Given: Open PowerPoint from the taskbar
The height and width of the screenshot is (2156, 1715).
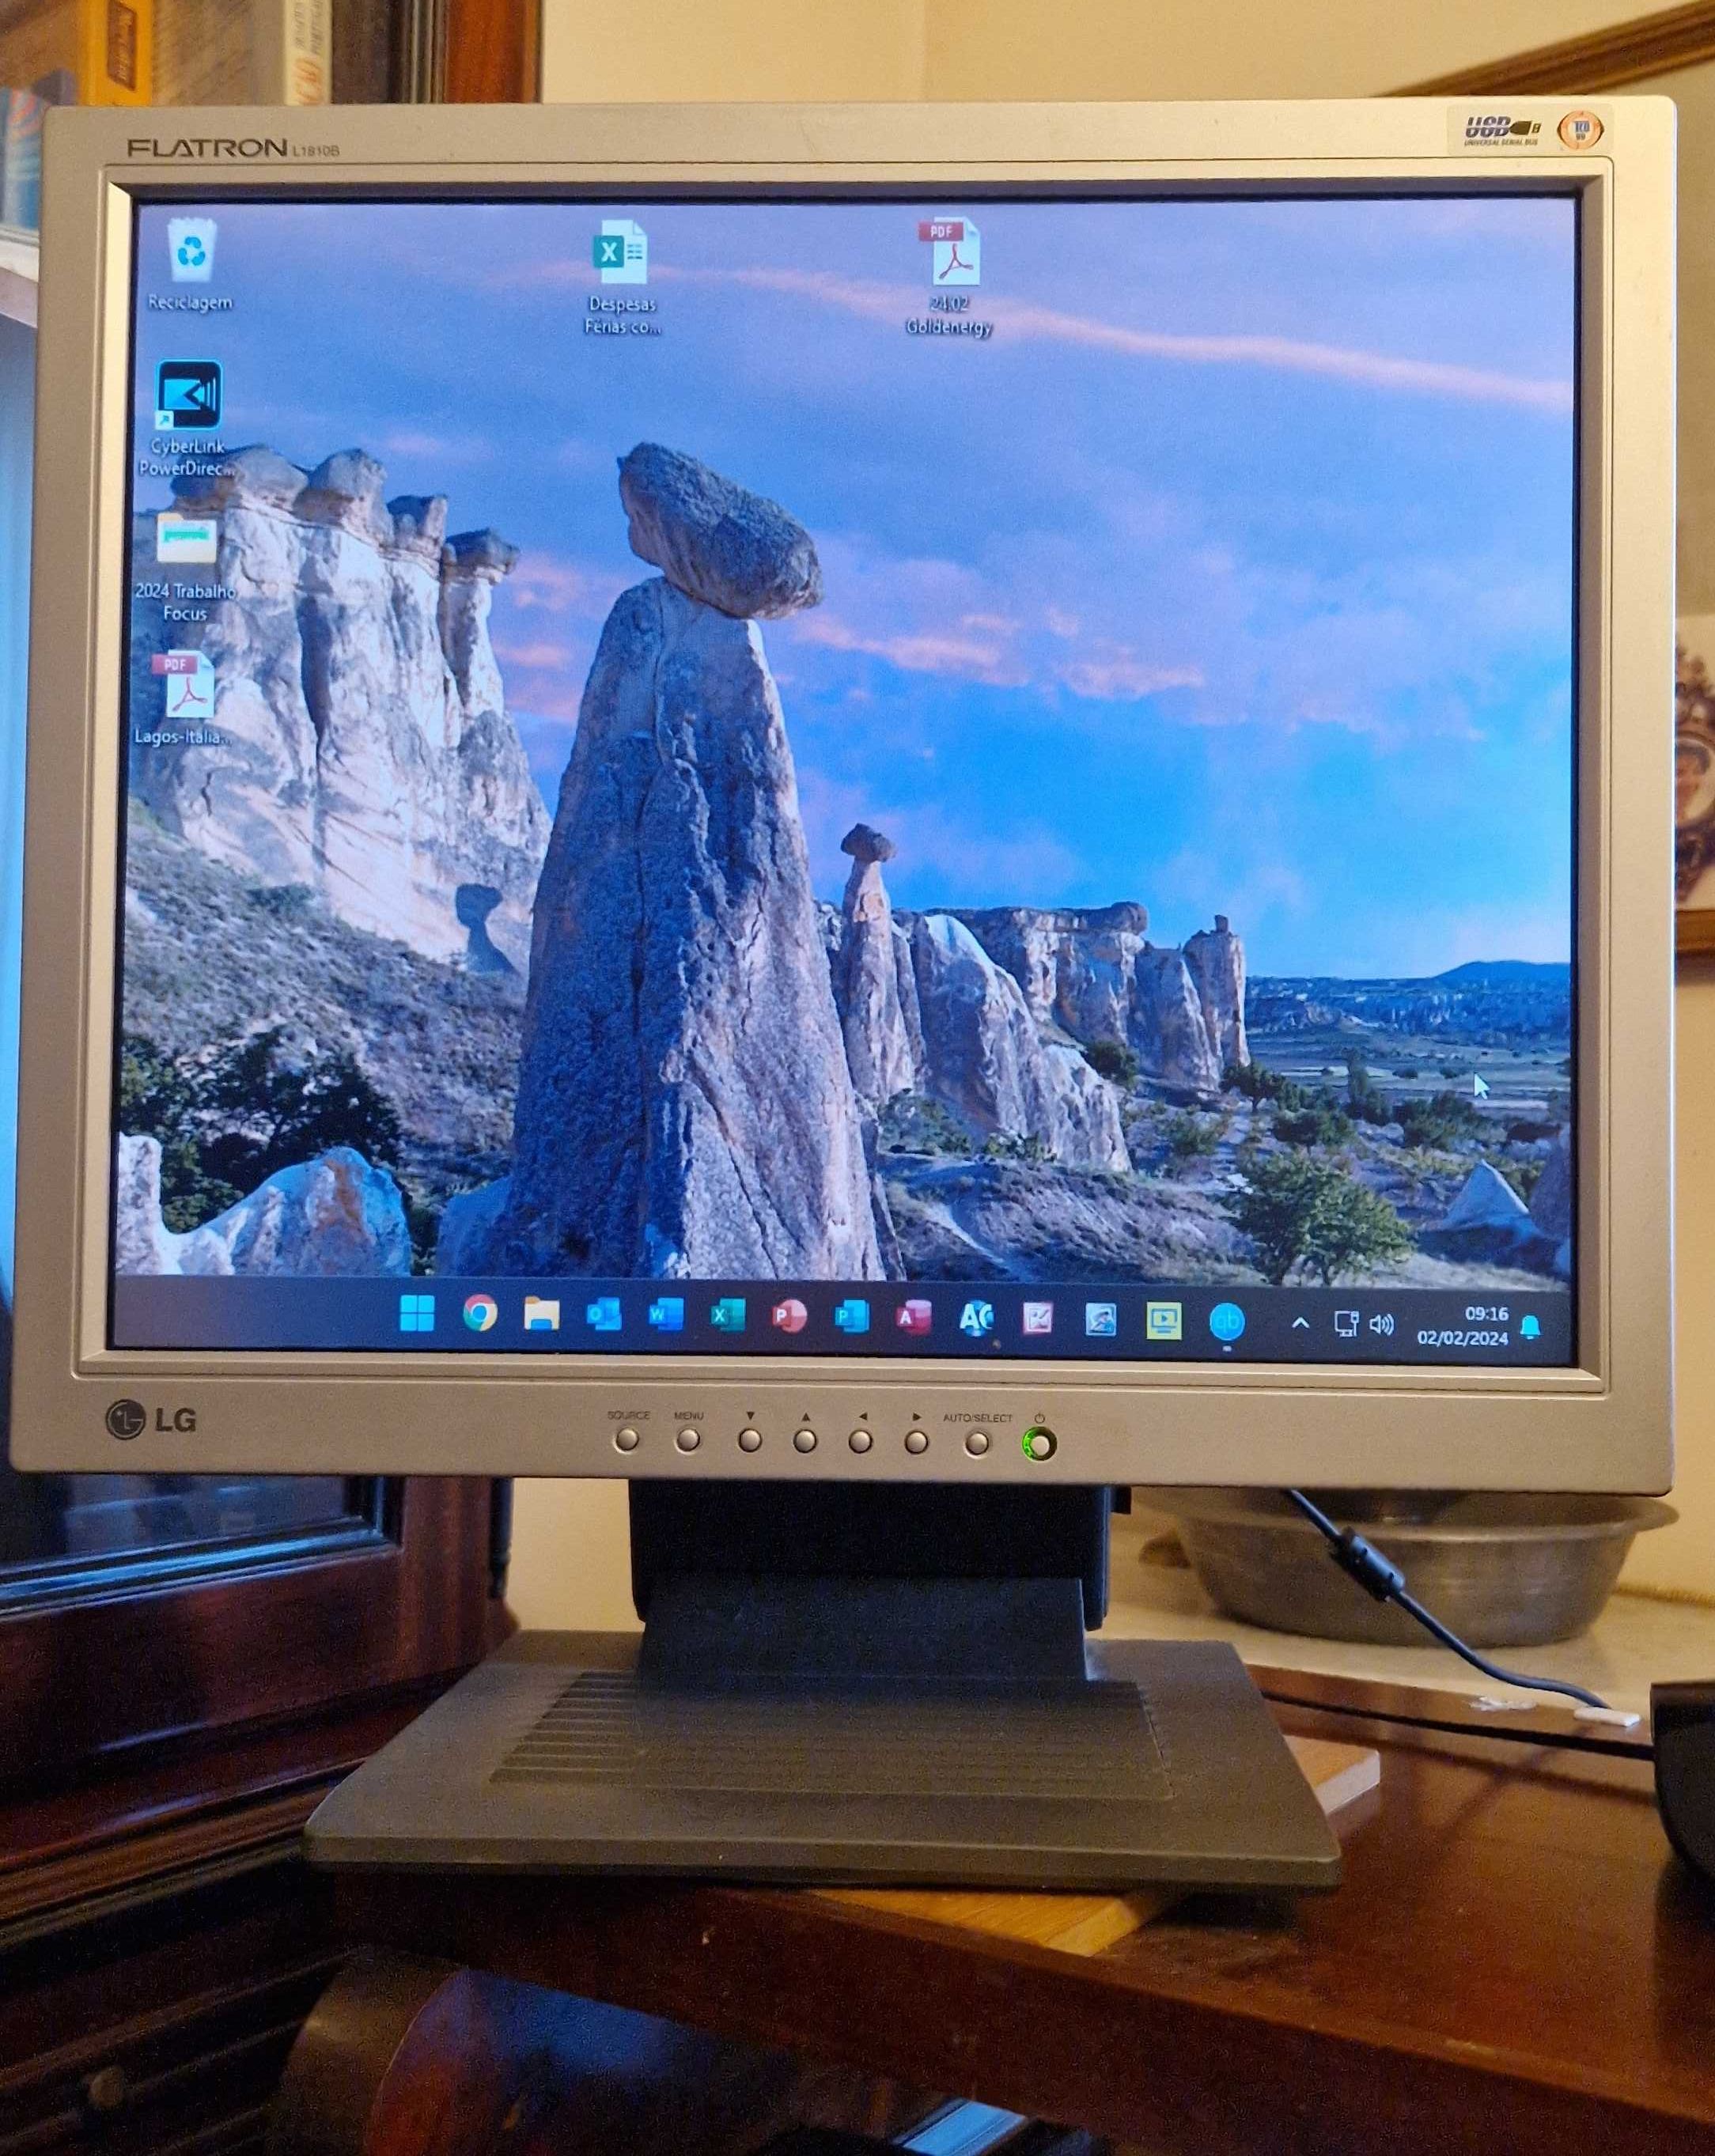Looking at the screenshot, I should click(x=789, y=1316).
